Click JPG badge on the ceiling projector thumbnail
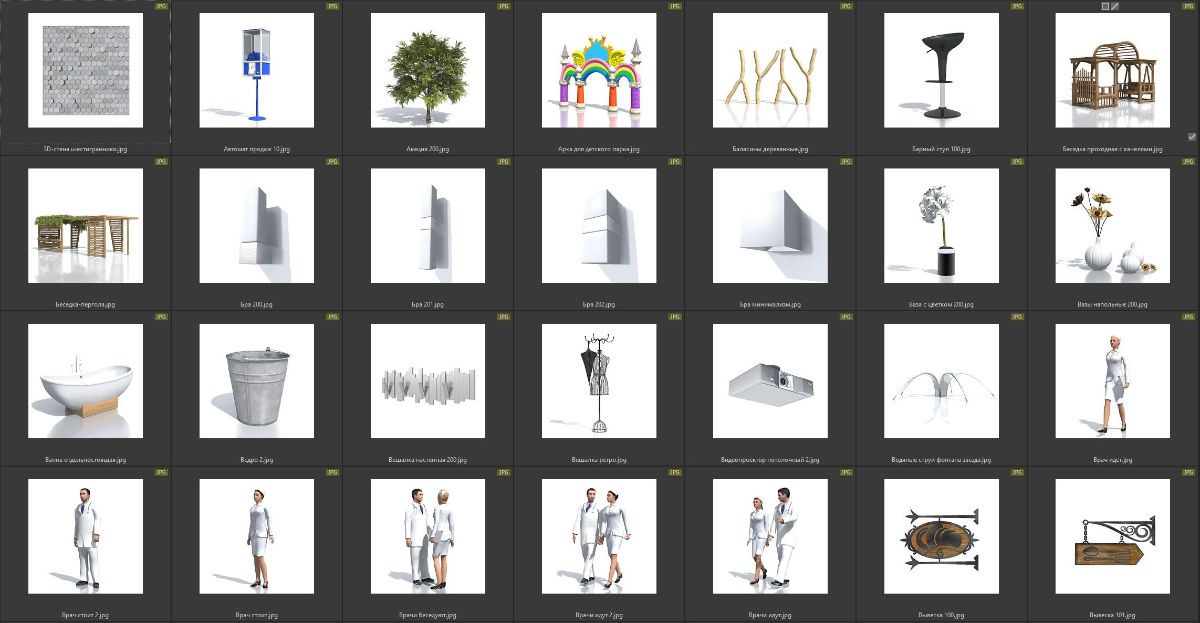The width and height of the screenshot is (1200, 623). (847, 317)
